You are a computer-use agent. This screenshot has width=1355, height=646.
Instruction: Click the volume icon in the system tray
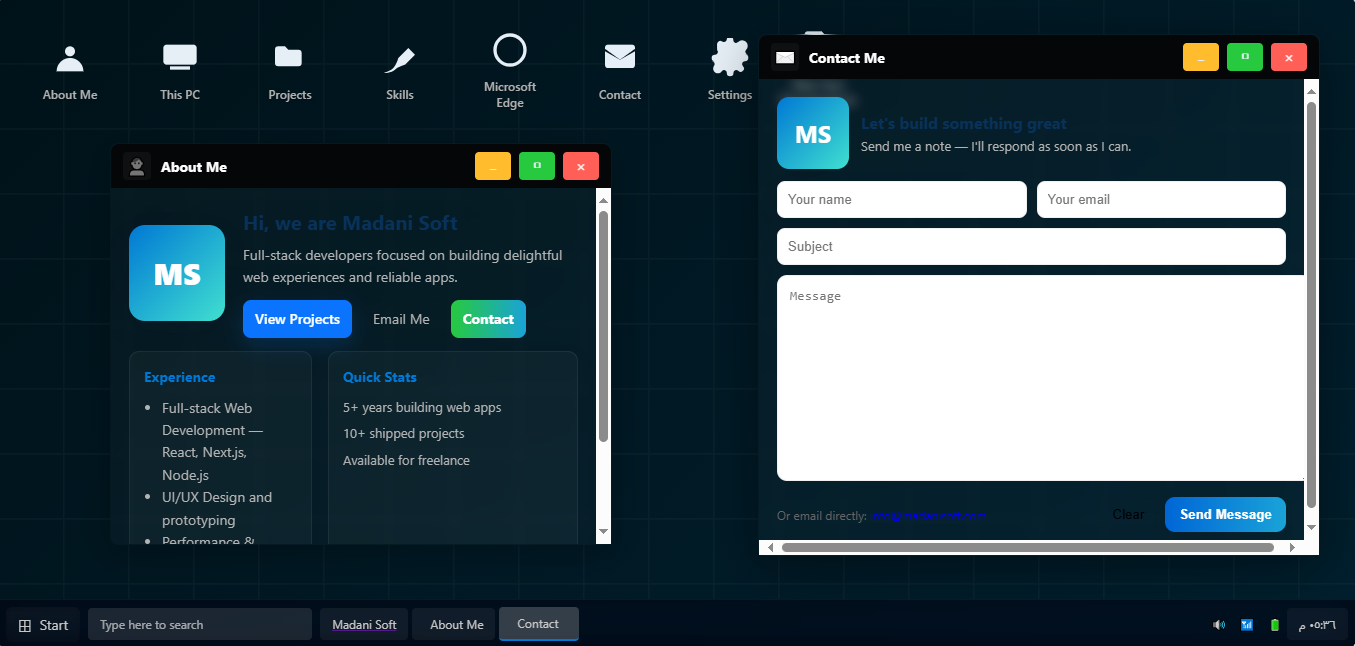coord(1219,624)
